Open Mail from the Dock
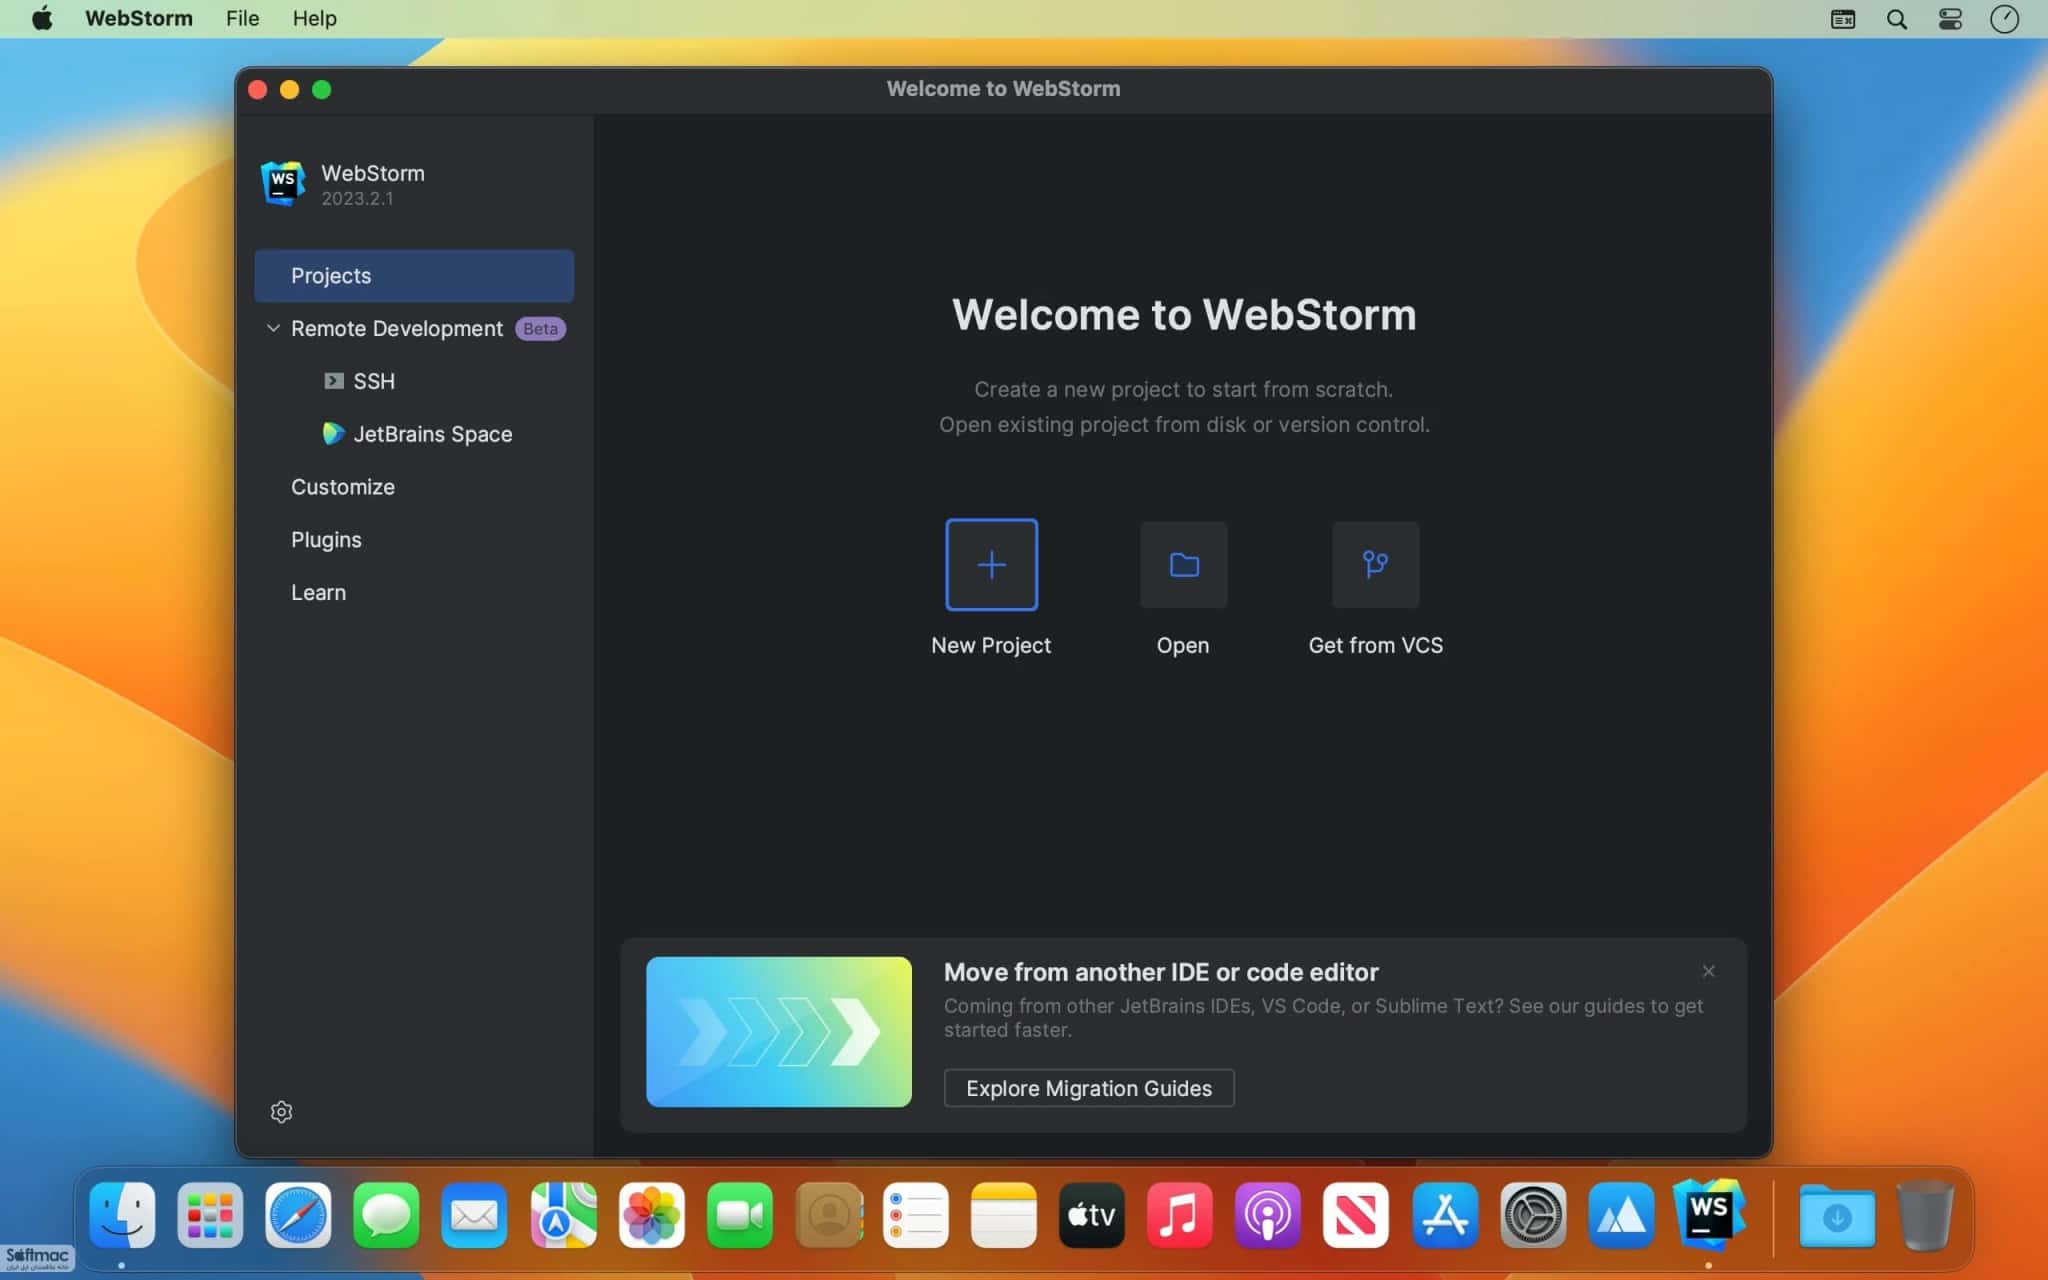 pos(474,1215)
